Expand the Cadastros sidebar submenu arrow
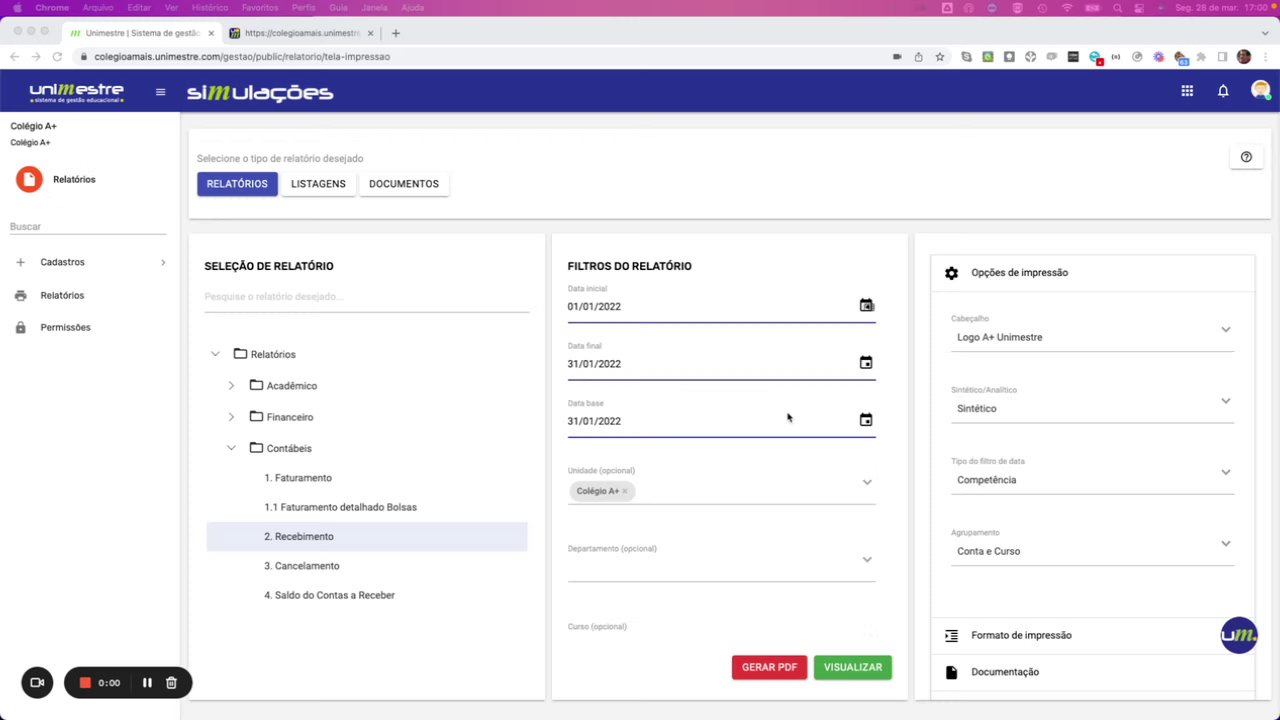This screenshot has width=1280, height=720. coord(163,262)
